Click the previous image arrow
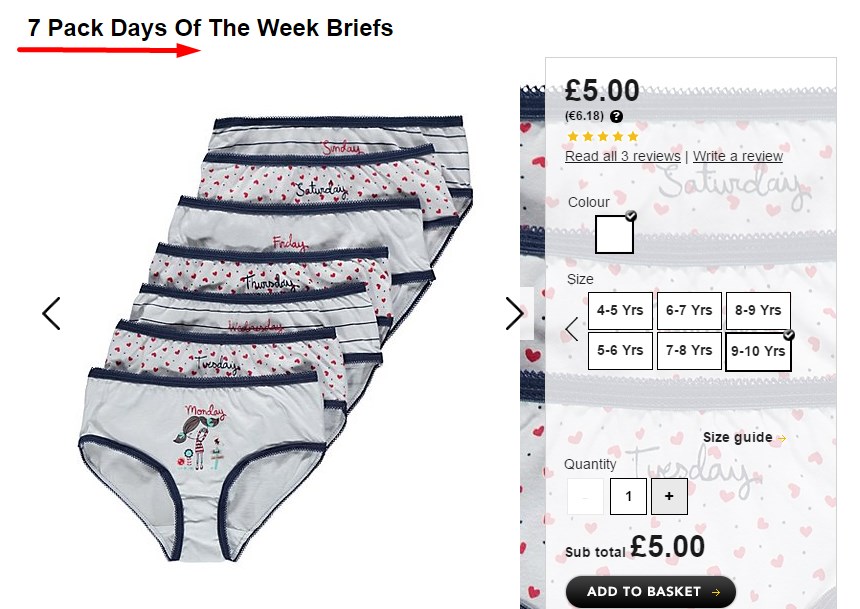The height and width of the screenshot is (609, 860). 52,314
